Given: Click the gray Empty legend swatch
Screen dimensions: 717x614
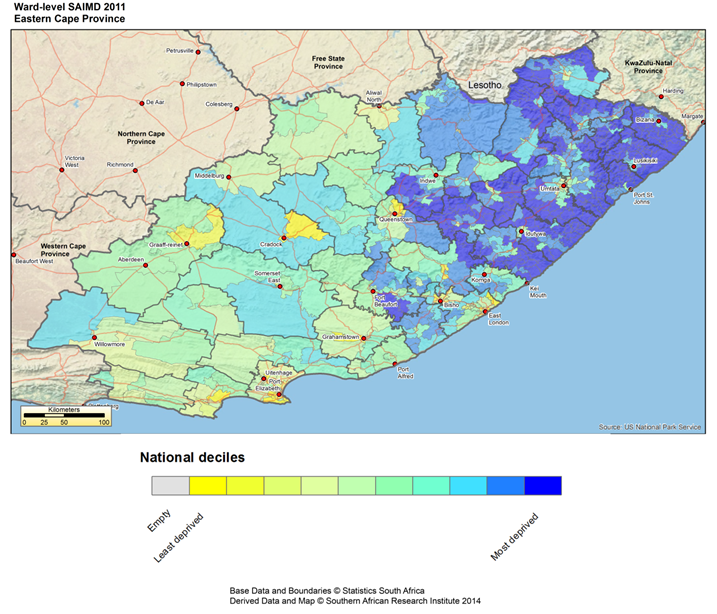Looking at the screenshot, I should click(x=169, y=486).
